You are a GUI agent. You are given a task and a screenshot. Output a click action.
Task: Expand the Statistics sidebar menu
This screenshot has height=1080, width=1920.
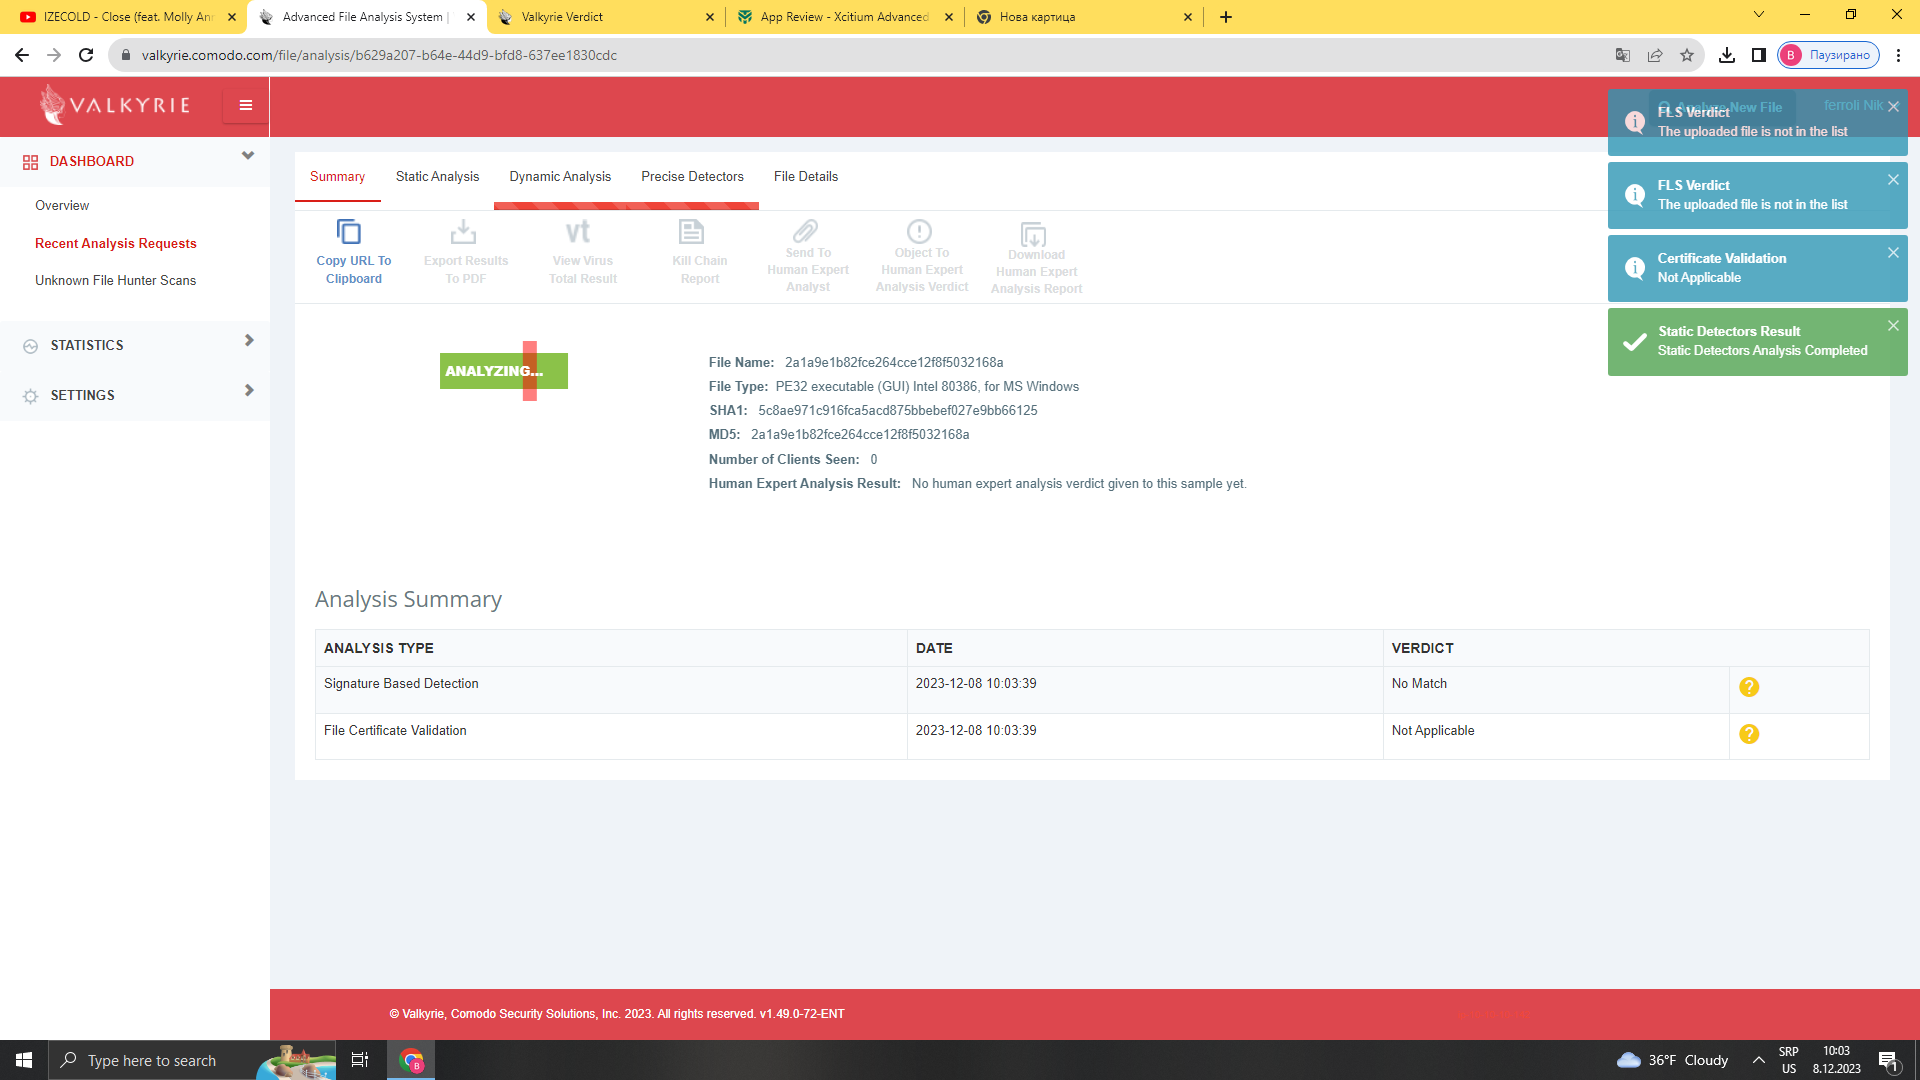point(248,341)
